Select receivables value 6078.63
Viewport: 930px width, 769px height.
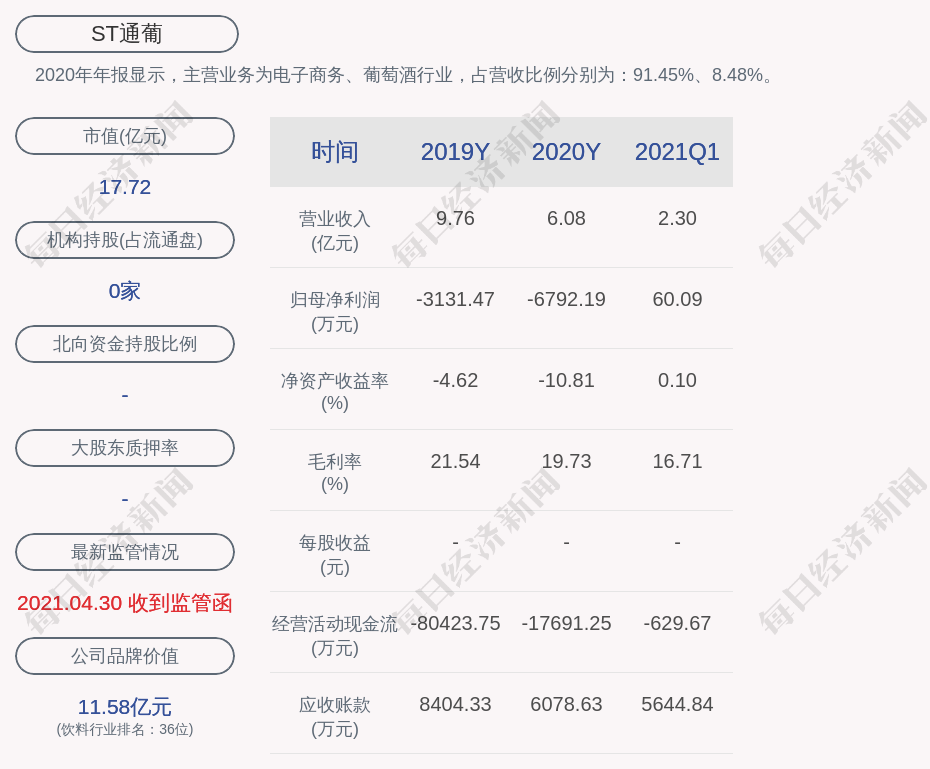click(566, 704)
